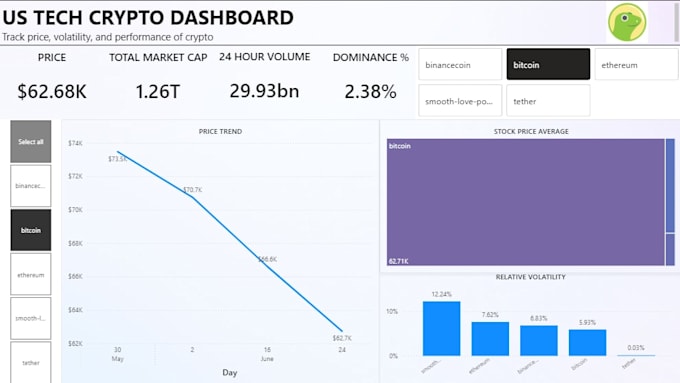Image resolution: width=680 pixels, height=383 pixels.
Task: Select the smooth-love-po... slicer tile
Action: pyautogui.click(x=460, y=101)
